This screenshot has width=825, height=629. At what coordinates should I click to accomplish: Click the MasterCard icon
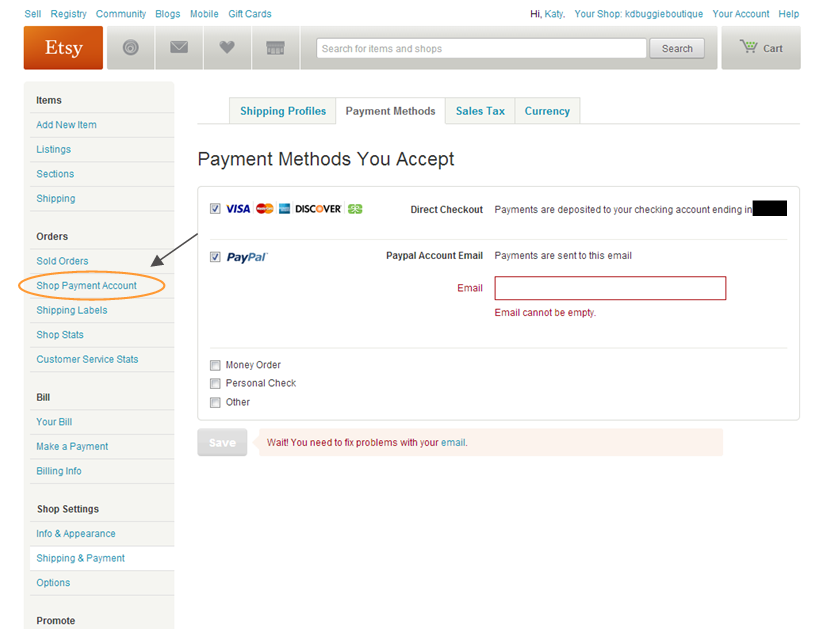[263, 209]
